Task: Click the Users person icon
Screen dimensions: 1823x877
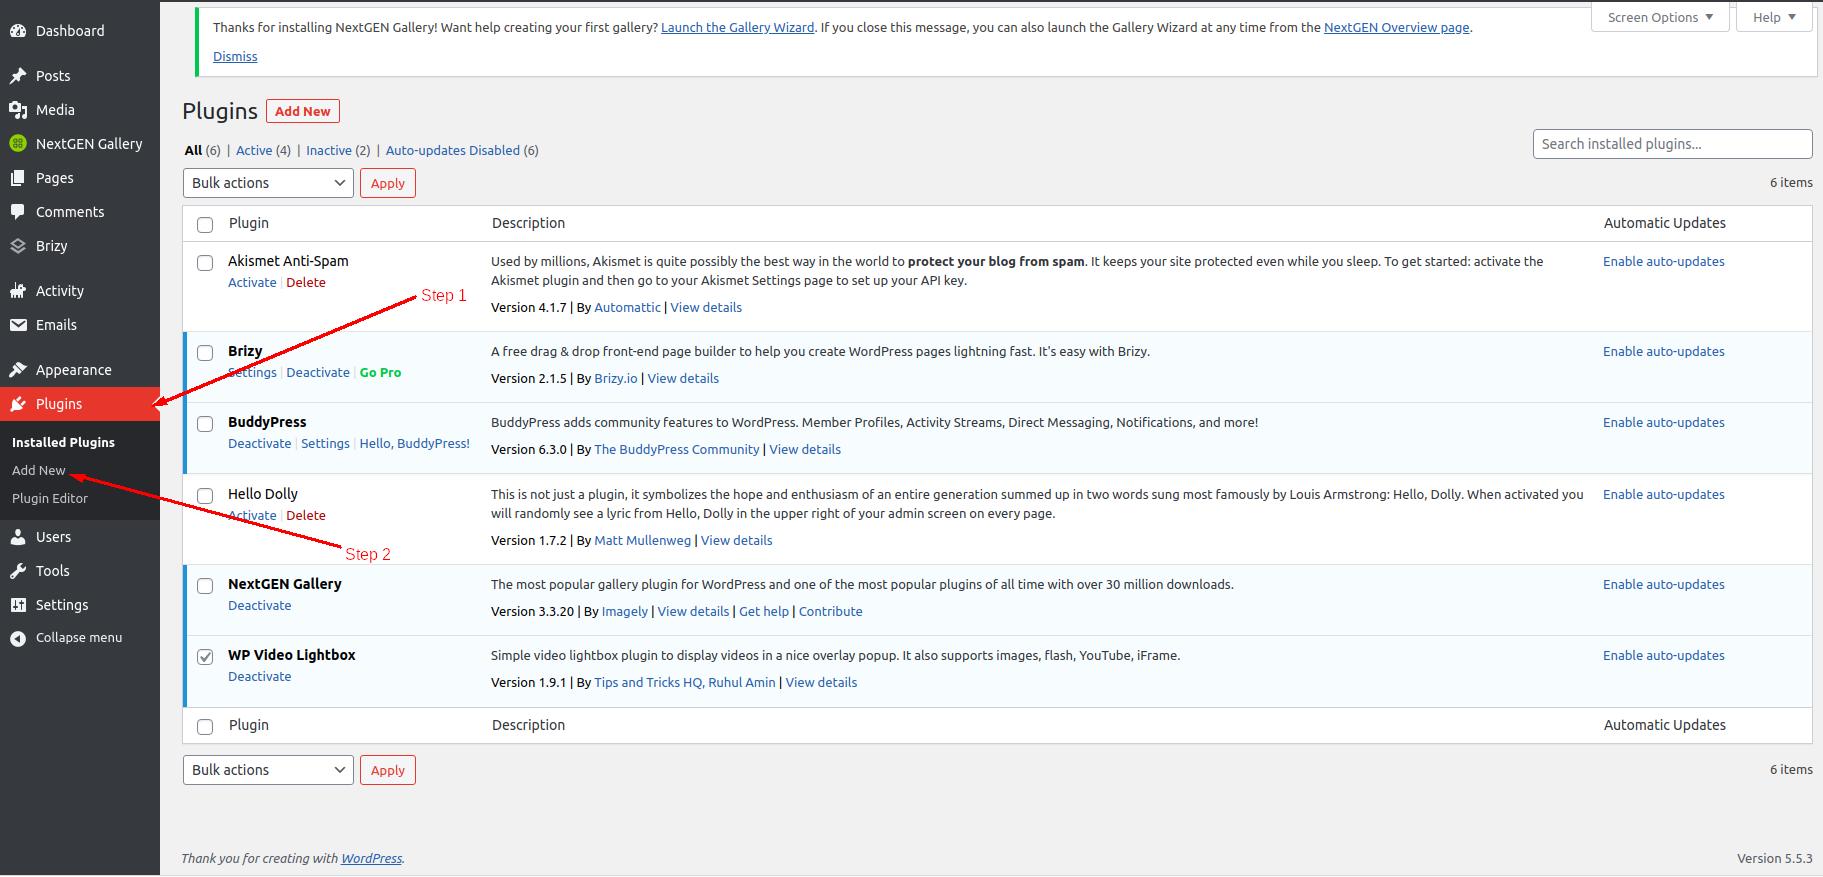Action: (18, 537)
